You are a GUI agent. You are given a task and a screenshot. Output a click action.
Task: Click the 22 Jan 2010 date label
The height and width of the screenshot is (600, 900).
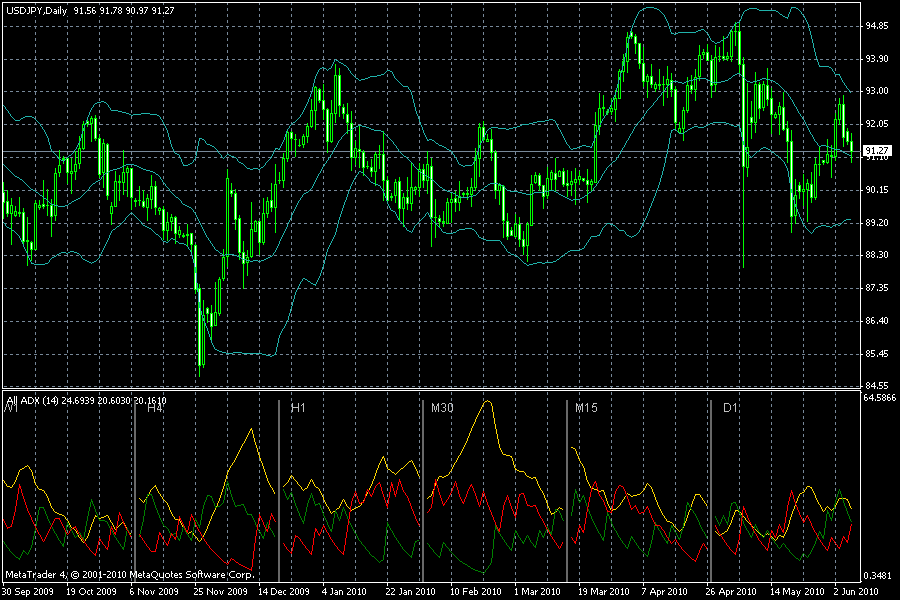[x=410, y=591]
